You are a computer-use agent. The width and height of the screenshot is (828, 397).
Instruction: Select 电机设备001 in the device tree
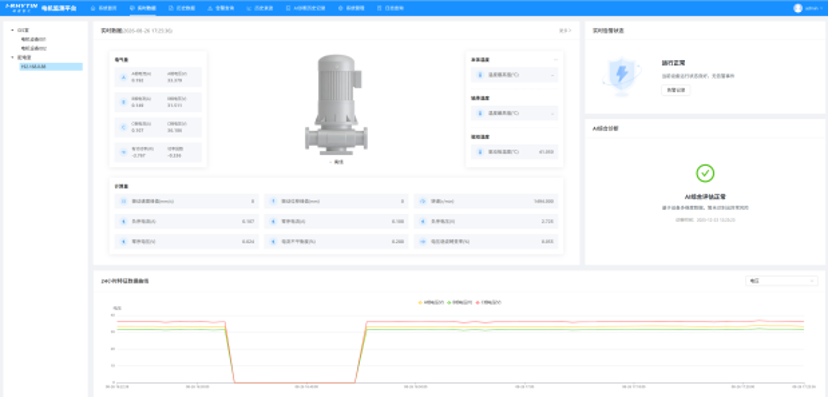coord(34,39)
